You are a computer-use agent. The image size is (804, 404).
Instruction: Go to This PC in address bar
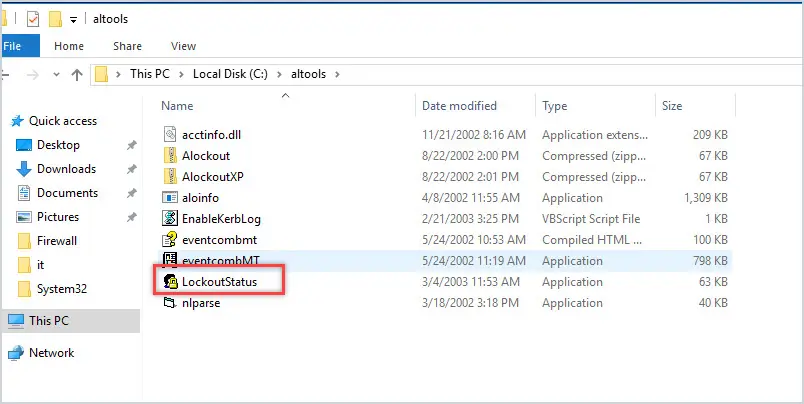(x=149, y=74)
